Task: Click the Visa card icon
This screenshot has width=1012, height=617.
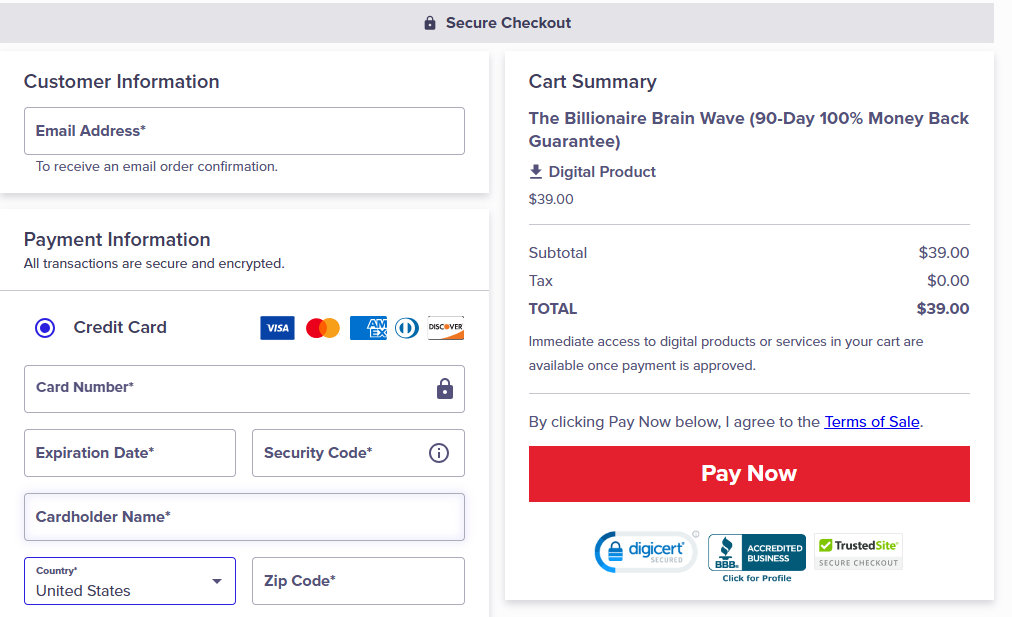Action: pyautogui.click(x=277, y=327)
